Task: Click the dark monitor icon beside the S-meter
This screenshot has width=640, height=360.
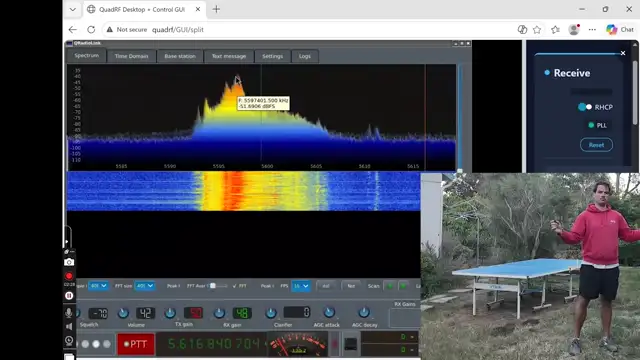Action: [351, 344]
